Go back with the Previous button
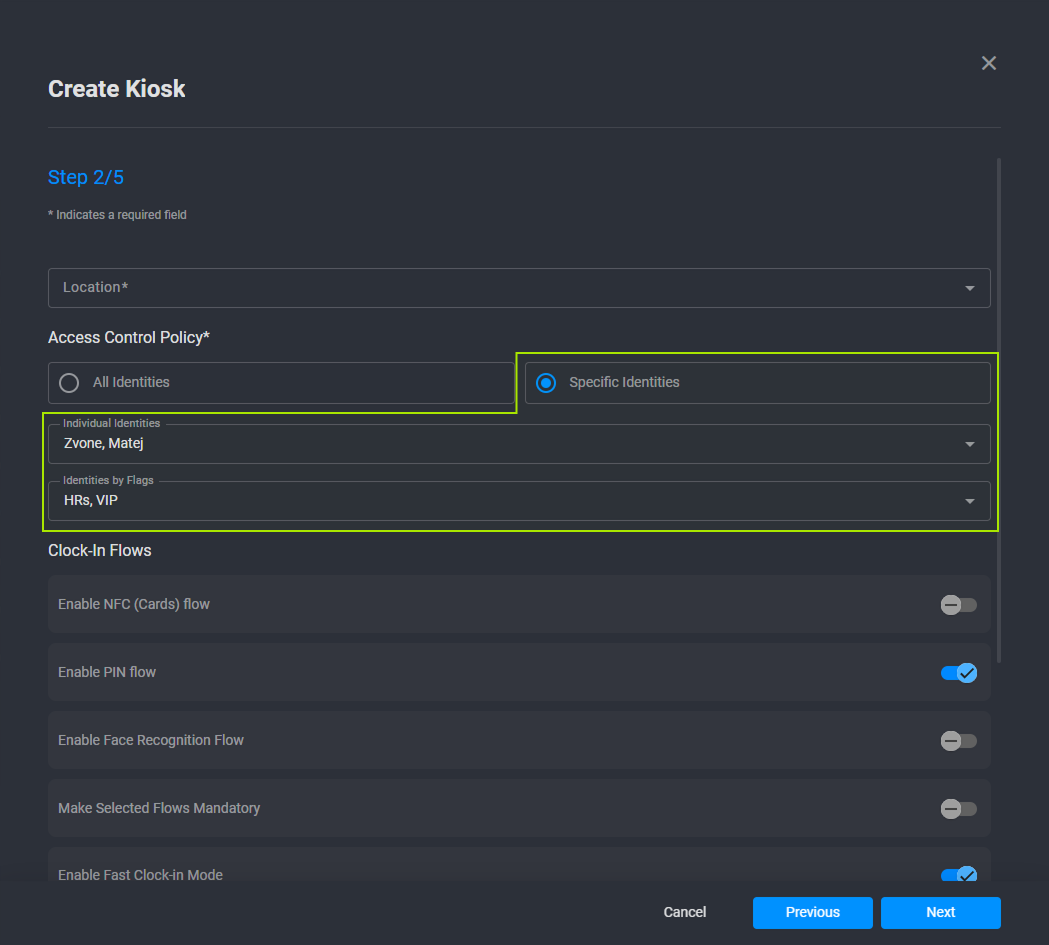Viewport: 1049px width, 945px height. click(812, 912)
